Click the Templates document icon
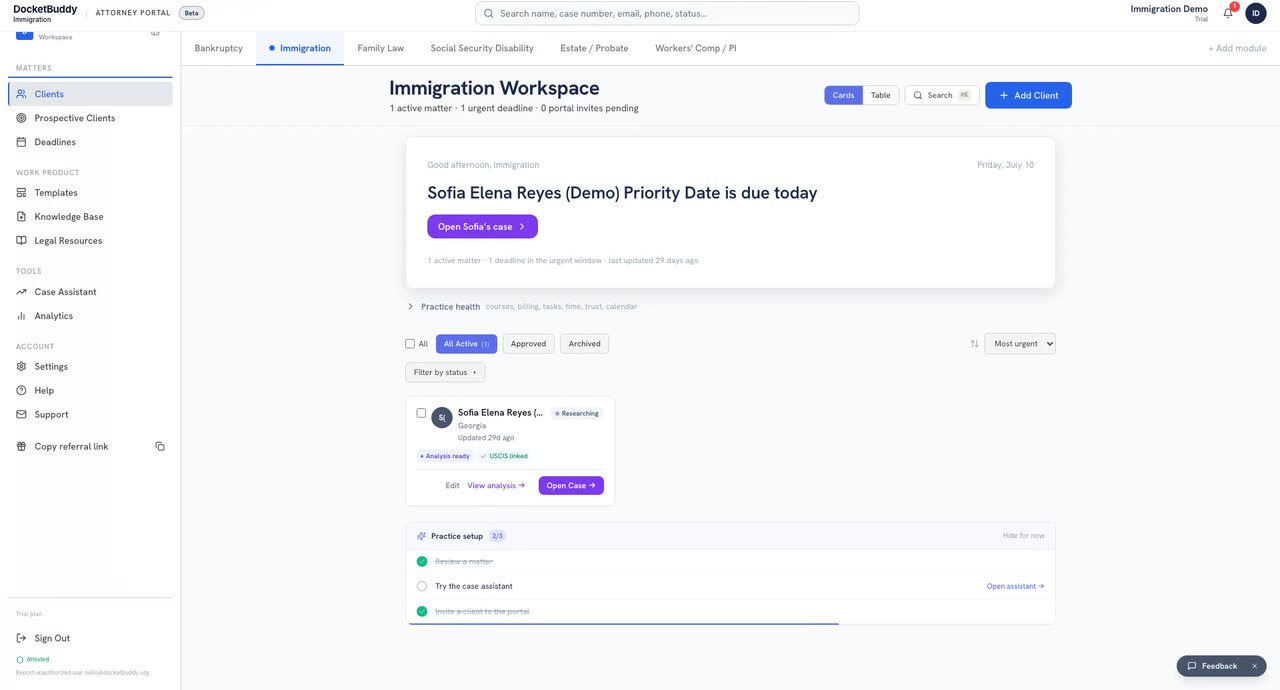The height and width of the screenshot is (690, 1280). pyautogui.click(x=21, y=192)
